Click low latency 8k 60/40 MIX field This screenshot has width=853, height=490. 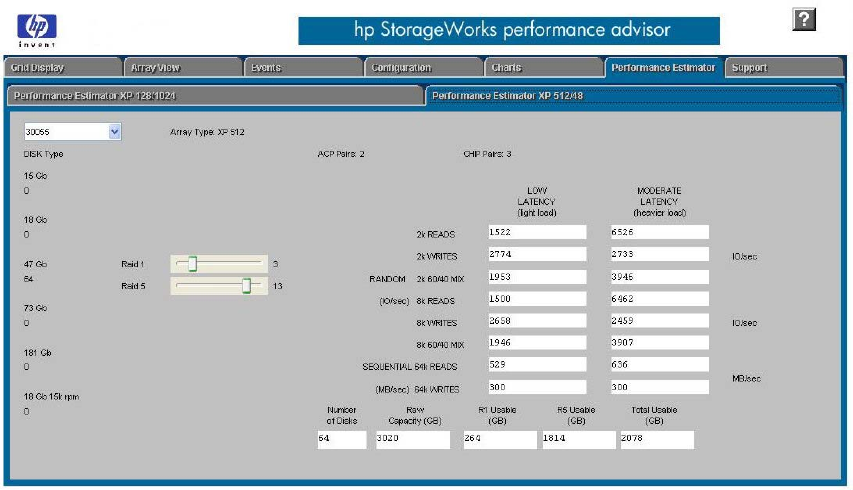click(537, 343)
